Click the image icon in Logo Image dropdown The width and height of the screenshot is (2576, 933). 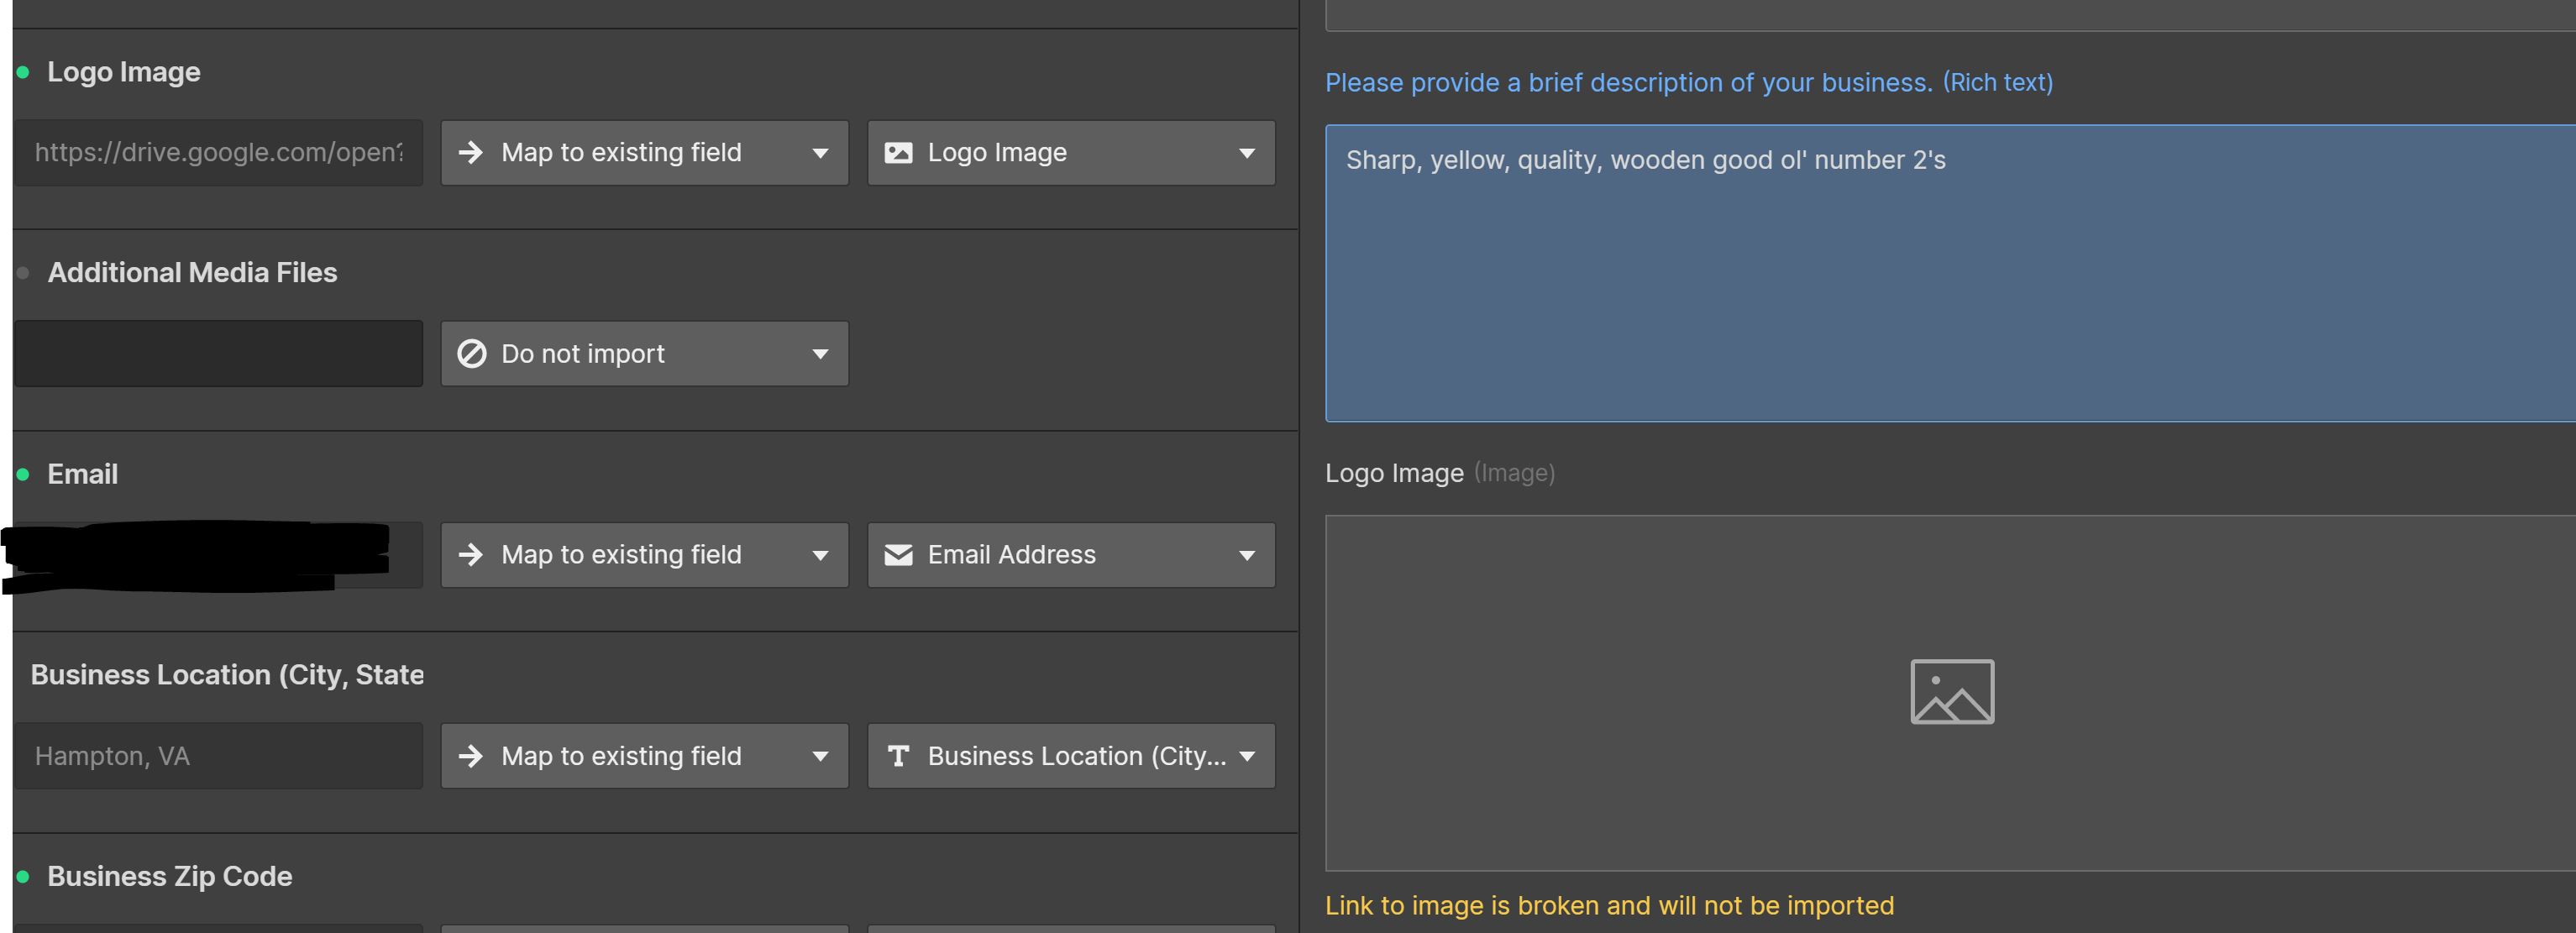click(x=898, y=153)
